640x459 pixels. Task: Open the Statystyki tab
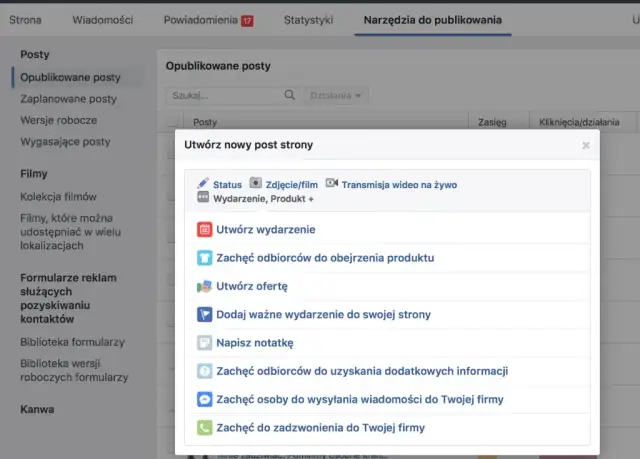click(x=309, y=20)
